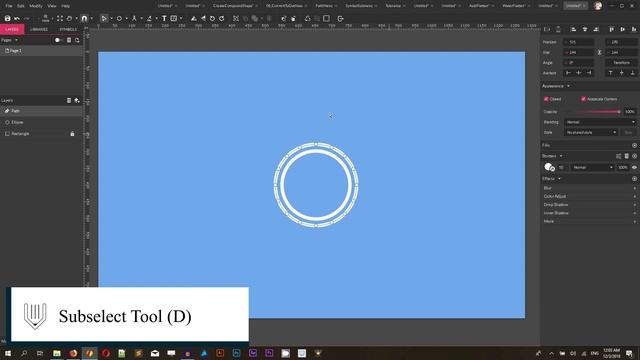640x360 pixels.
Task: Click the Rotate counter-clockwise icon
Action: coord(212,18)
